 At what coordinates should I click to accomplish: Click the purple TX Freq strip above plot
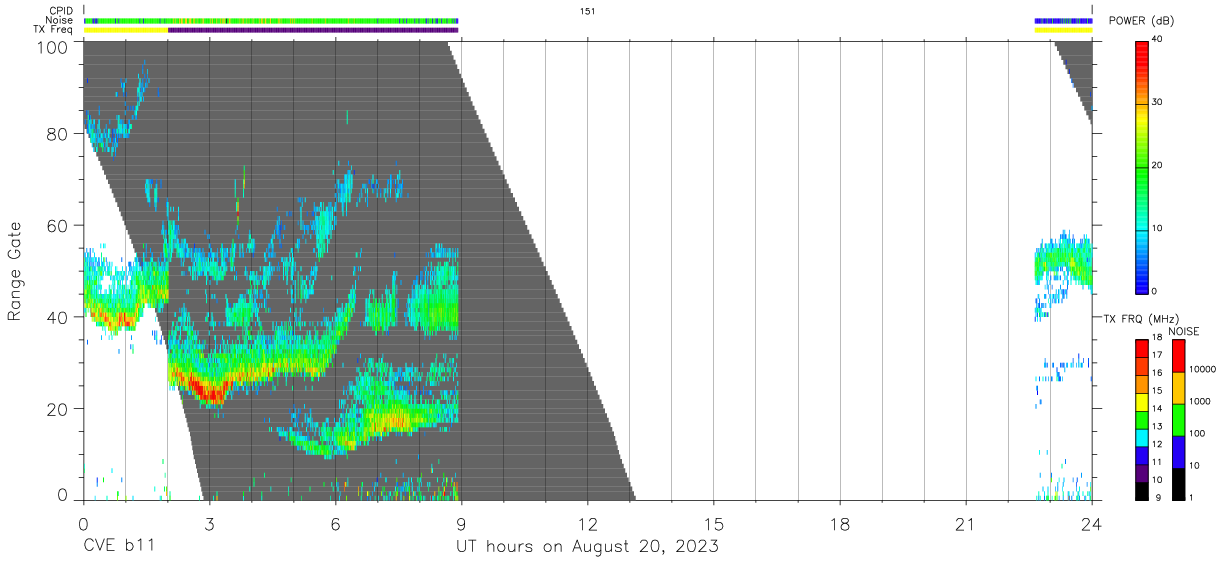[313, 30]
